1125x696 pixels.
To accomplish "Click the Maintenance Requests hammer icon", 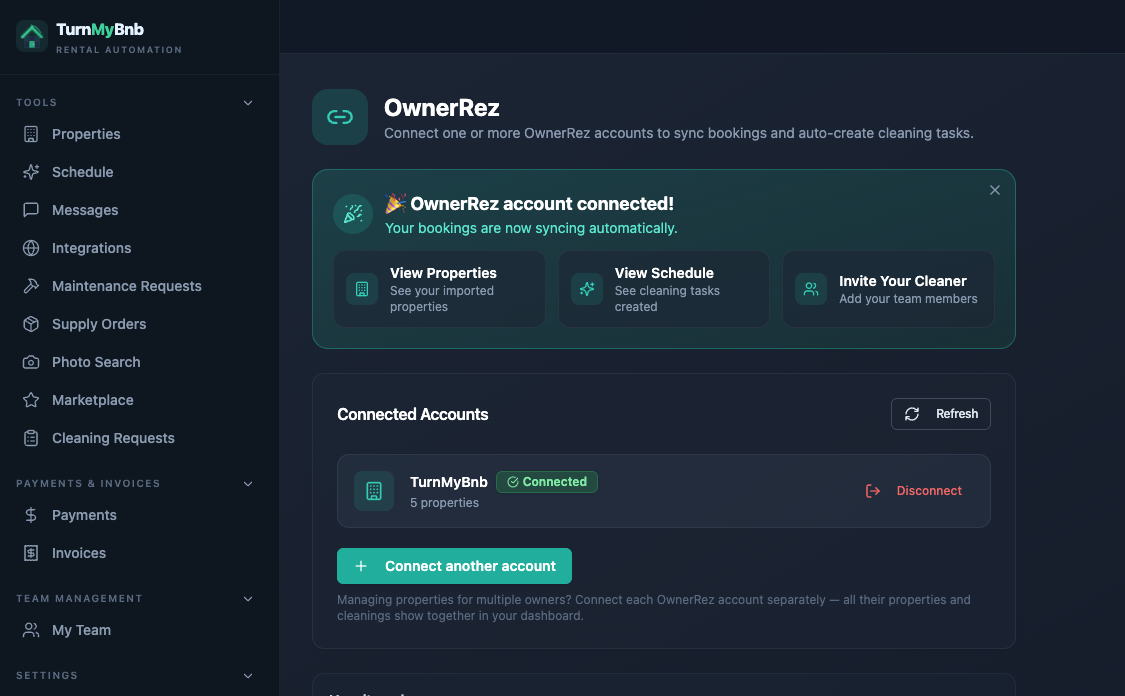I will click(31, 286).
